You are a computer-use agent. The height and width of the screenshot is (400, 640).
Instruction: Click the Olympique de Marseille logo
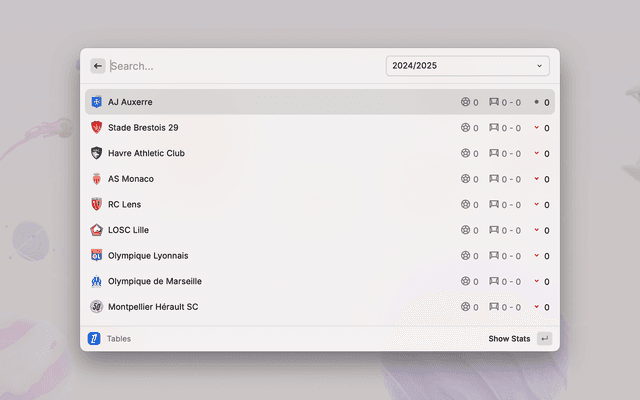point(97,281)
